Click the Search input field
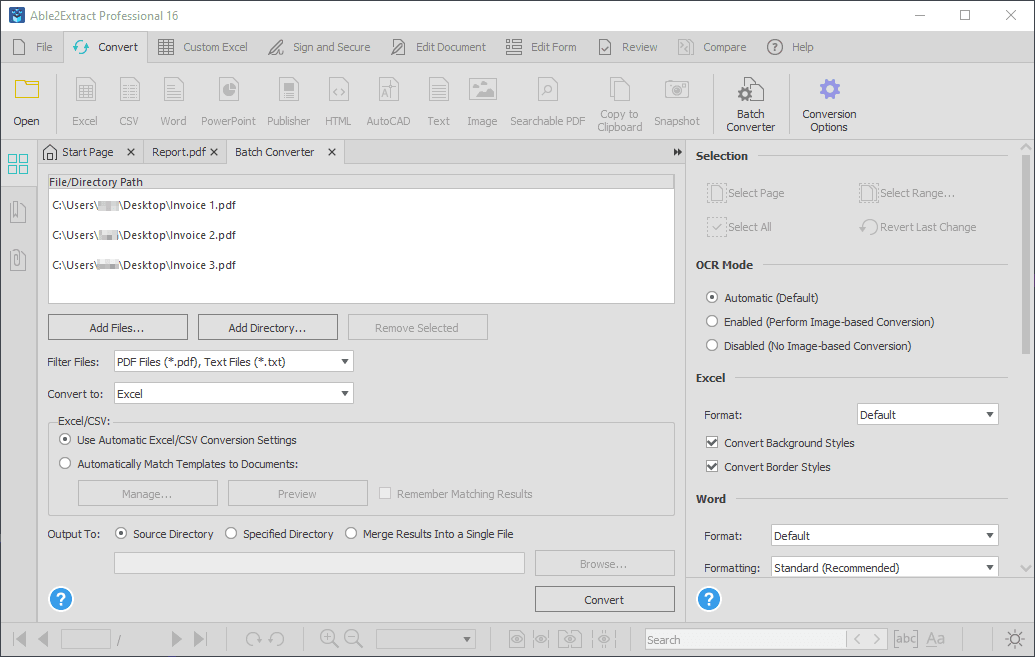This screenshot has height=657, width=1035. point(745,639)
